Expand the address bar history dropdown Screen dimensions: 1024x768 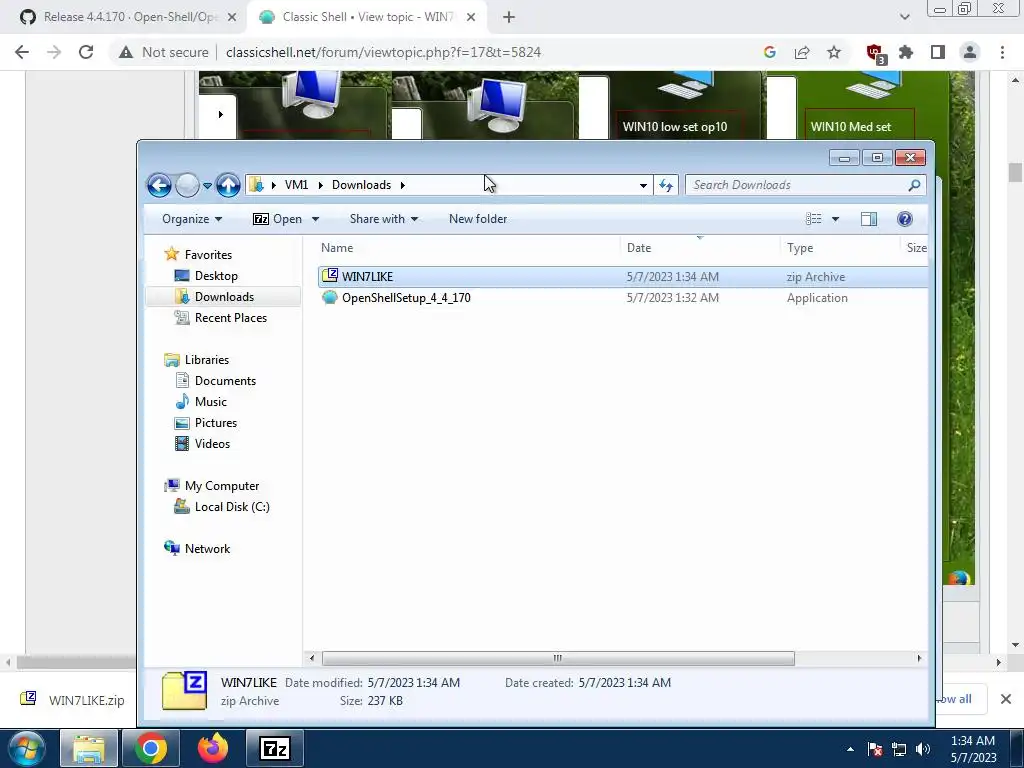click(643, 185)
